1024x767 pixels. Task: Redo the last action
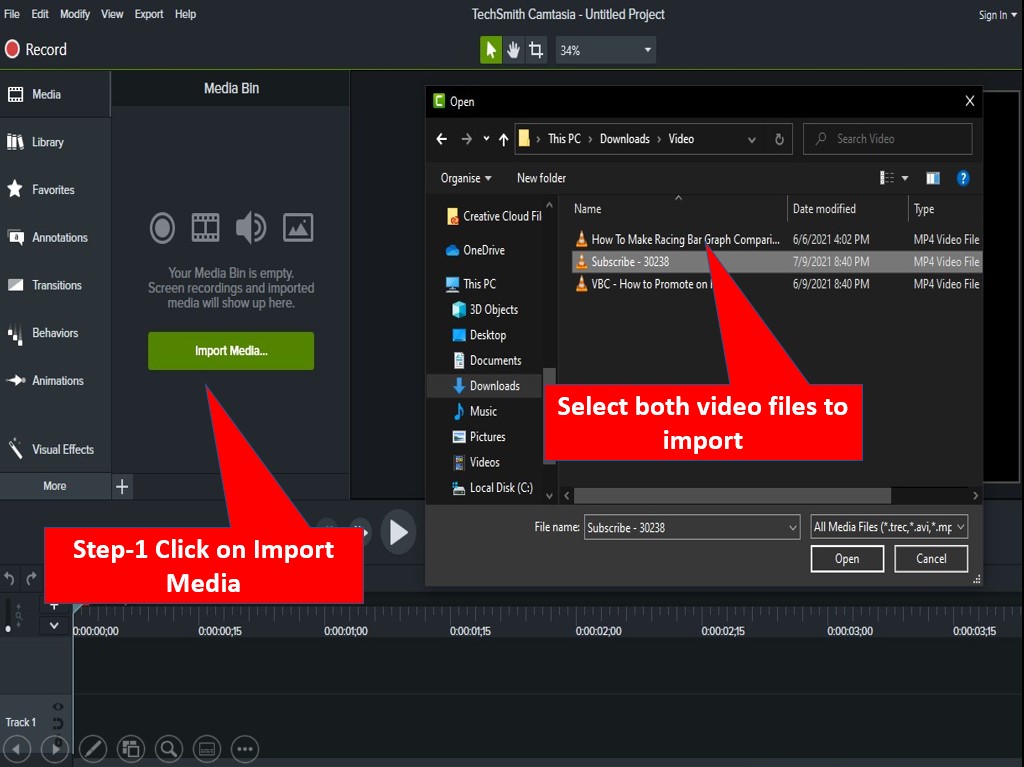[x=31, y=579]
